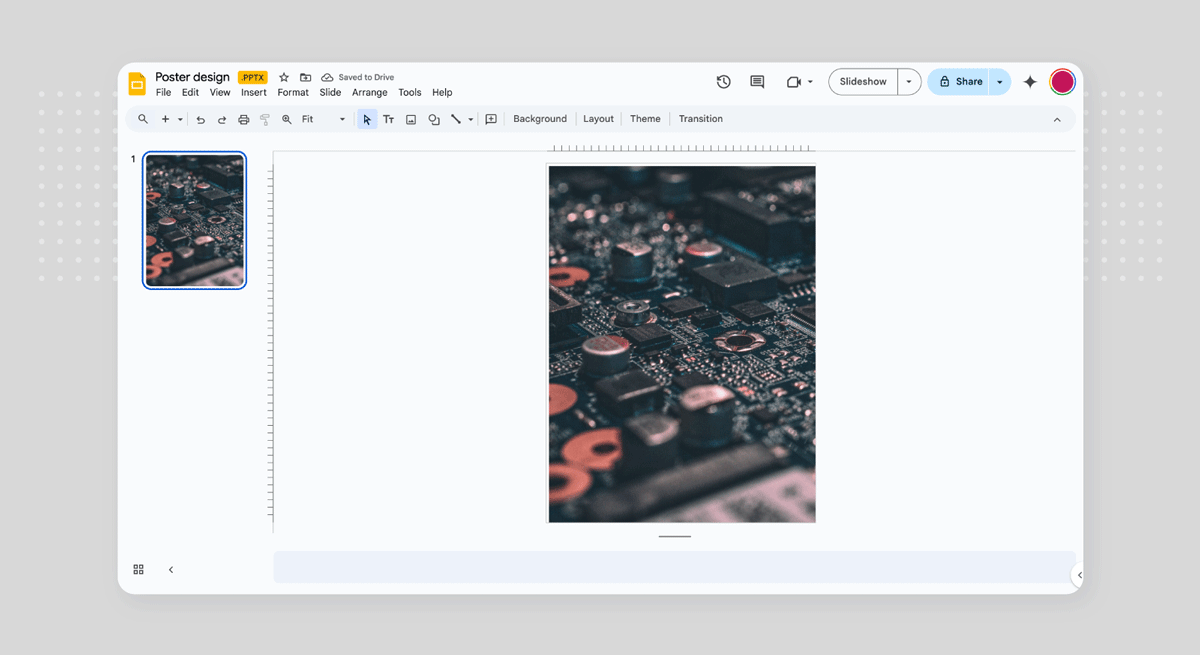Click the Background button

tap(539, 119)
